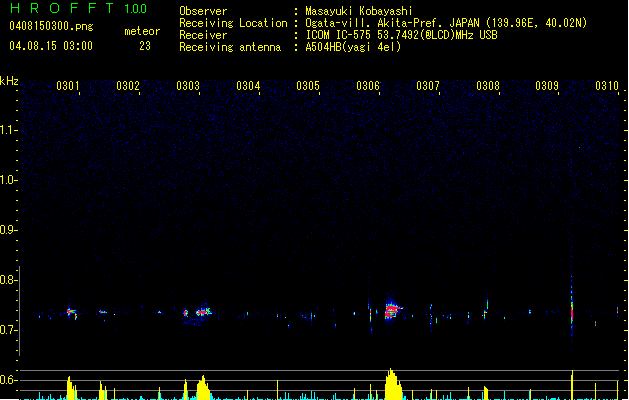The image size is (629, 400).
Task: Select observer name Masayuki Kobayashi
Action: tap(359, 11)
